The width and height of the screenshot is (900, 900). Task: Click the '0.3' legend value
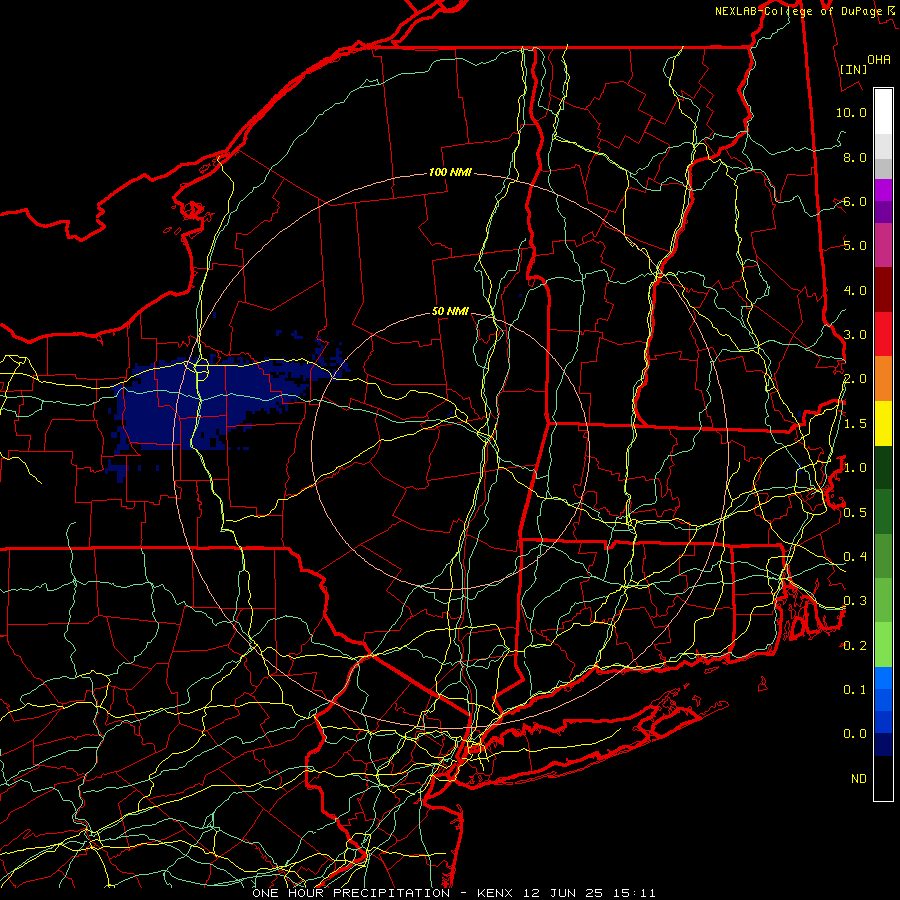click(855, 600)
